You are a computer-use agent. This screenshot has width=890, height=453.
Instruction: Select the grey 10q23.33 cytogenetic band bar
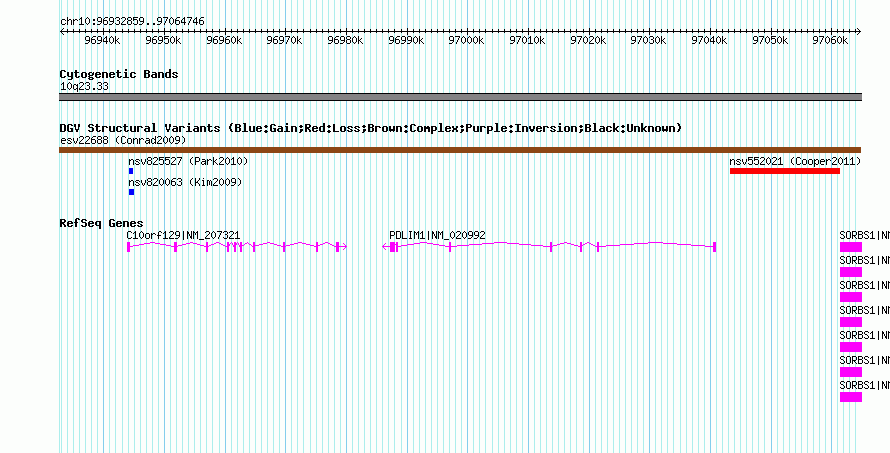[460, 97]
